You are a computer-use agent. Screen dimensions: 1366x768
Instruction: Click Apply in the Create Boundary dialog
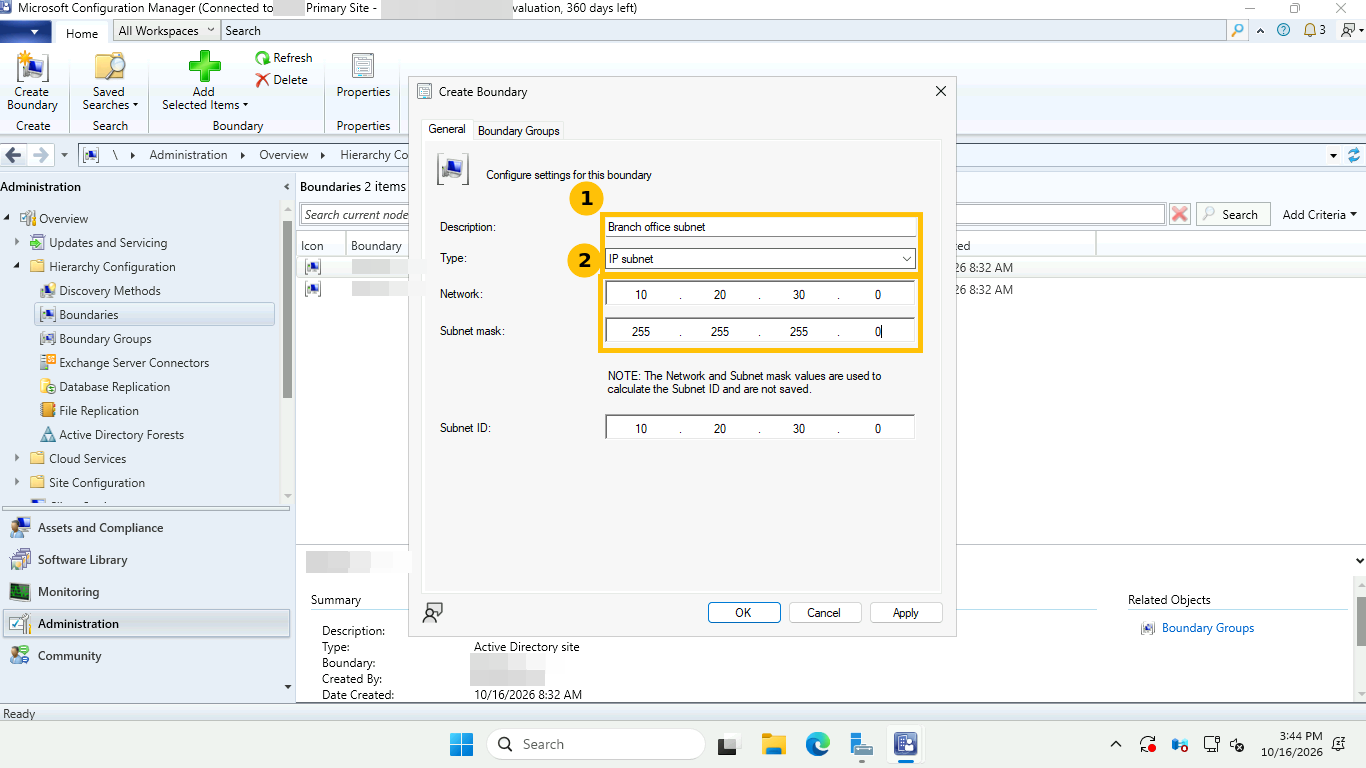906,613
